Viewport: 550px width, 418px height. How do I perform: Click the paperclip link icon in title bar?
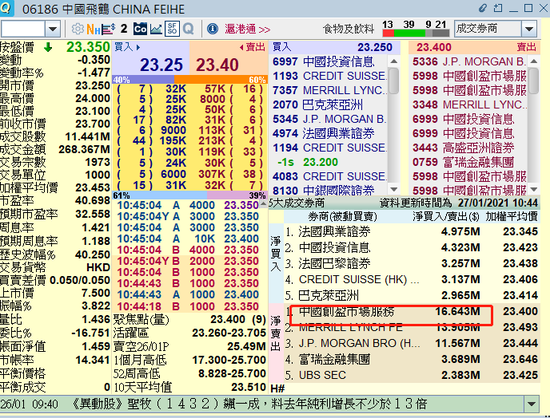[x=483, y=8]
